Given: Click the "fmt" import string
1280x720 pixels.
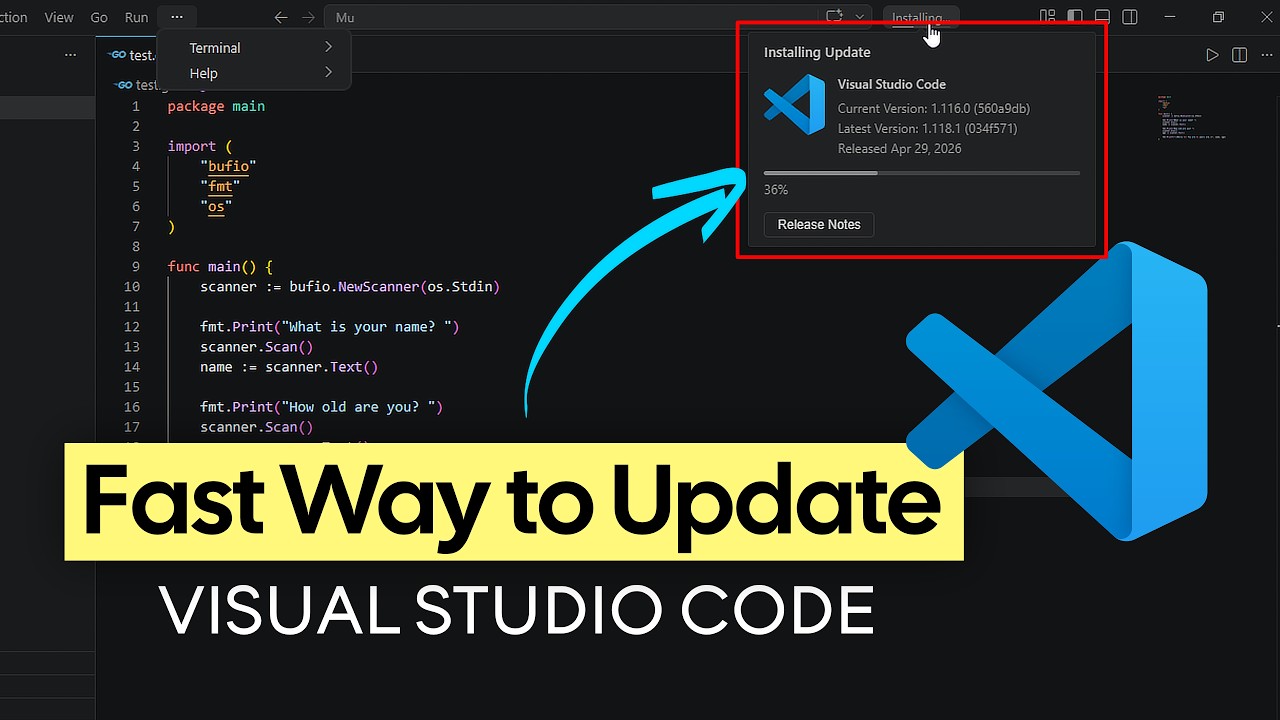Looking at the screenshot, I should point(220,186).
